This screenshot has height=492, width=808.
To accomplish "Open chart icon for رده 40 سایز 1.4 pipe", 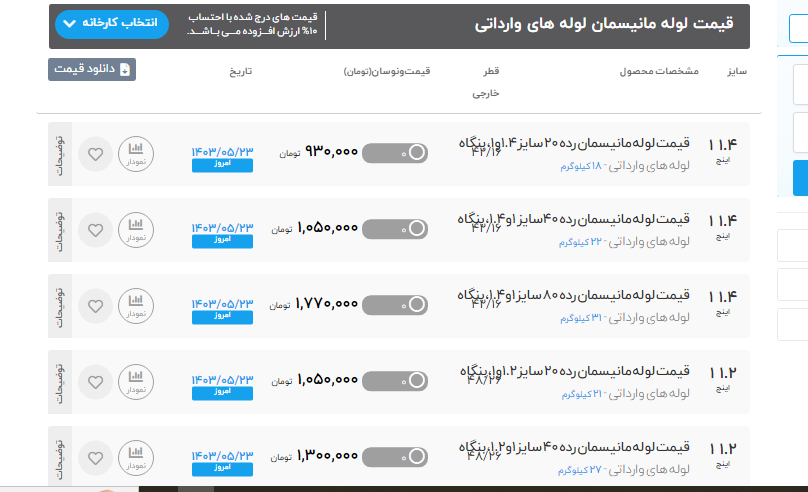I will [x=135, y=230].
